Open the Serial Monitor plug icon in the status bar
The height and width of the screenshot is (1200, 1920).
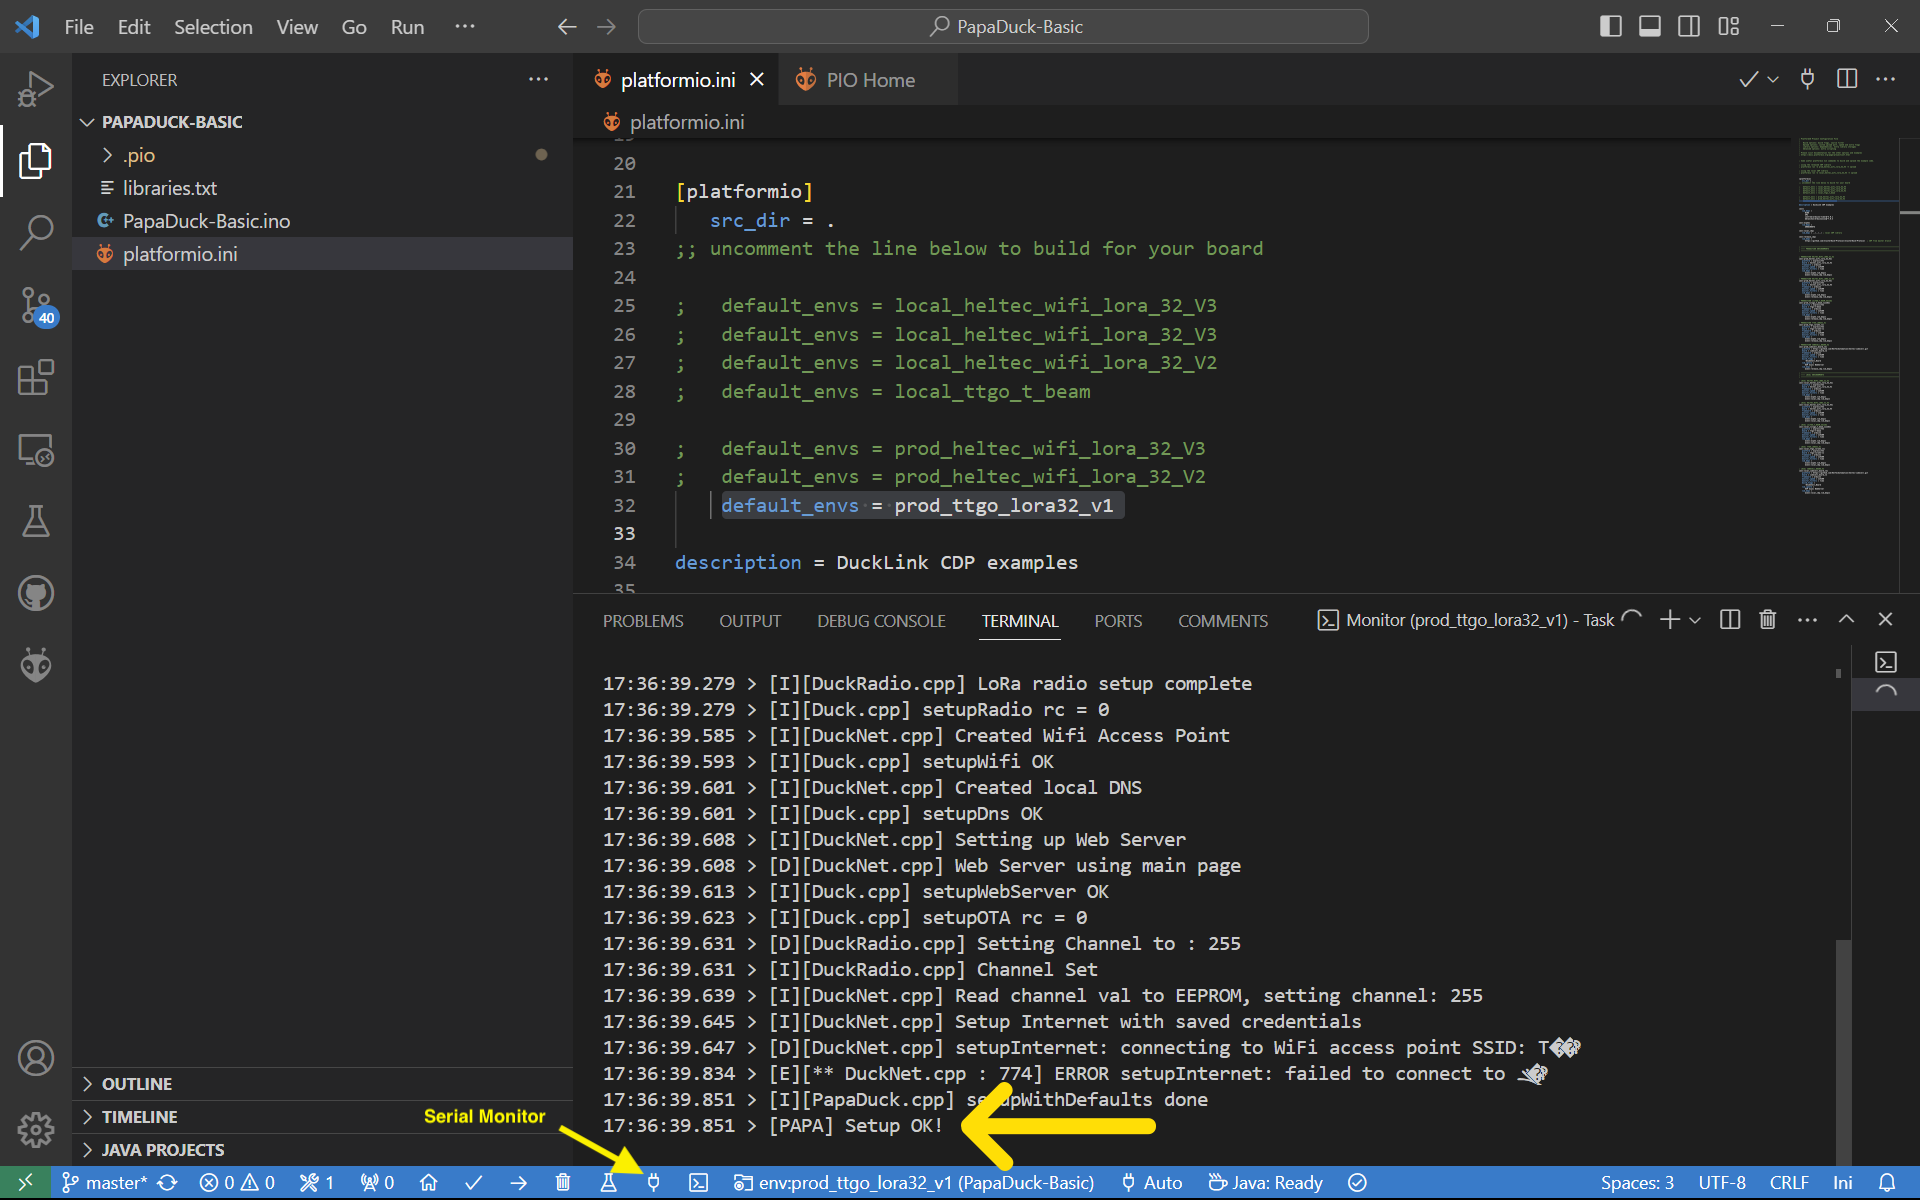point(653,1183)
